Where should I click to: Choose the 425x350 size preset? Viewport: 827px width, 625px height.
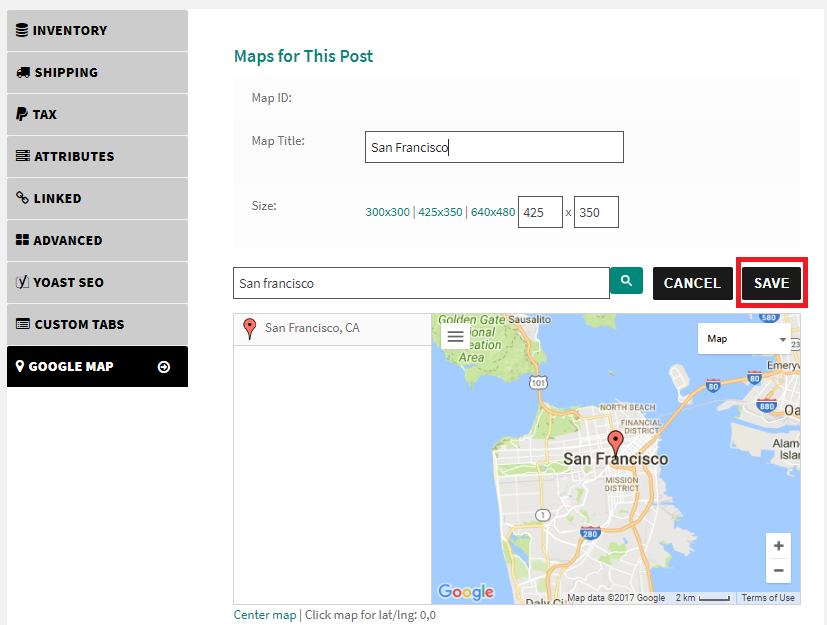pos(440,212)
